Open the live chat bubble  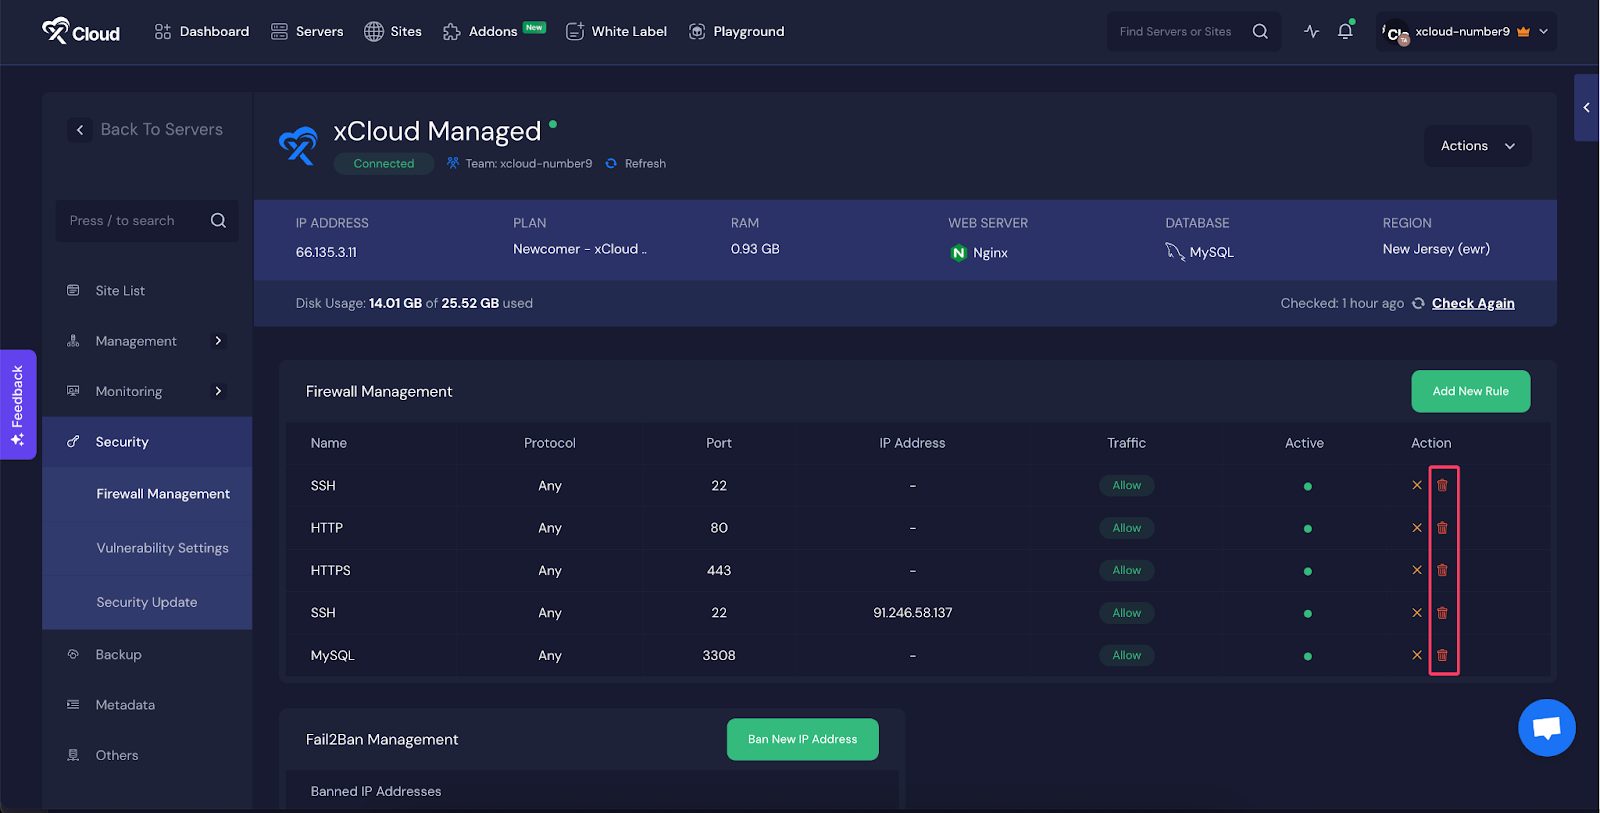click(1546, 728)
